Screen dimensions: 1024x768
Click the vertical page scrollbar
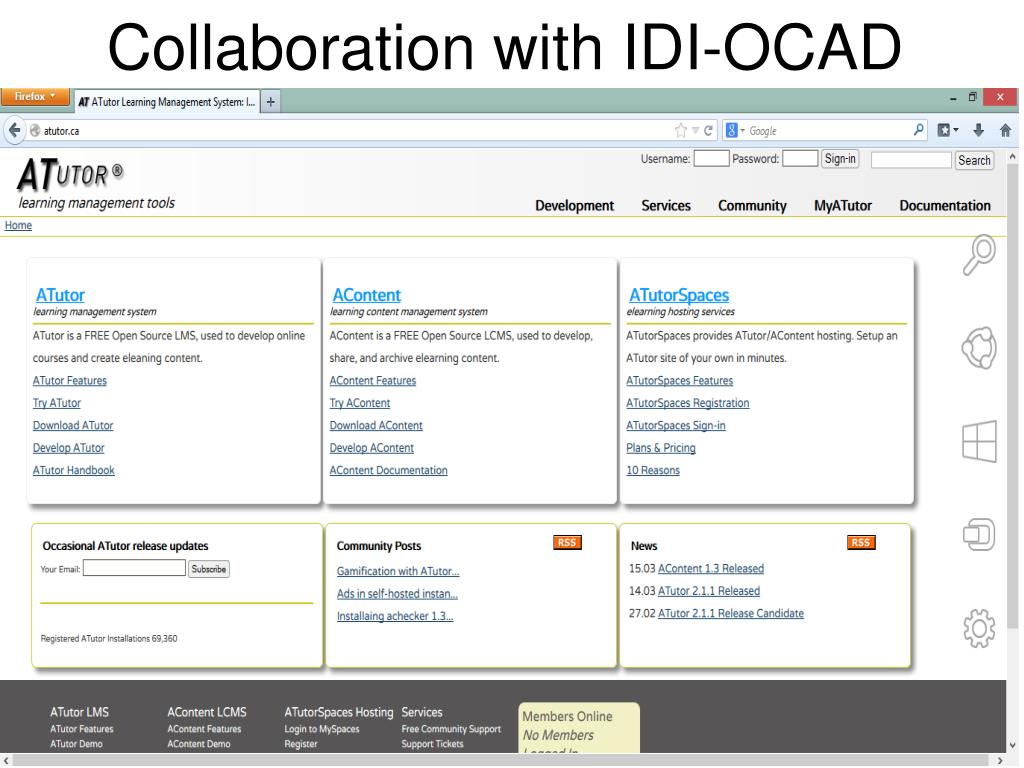click(1013, 395)
